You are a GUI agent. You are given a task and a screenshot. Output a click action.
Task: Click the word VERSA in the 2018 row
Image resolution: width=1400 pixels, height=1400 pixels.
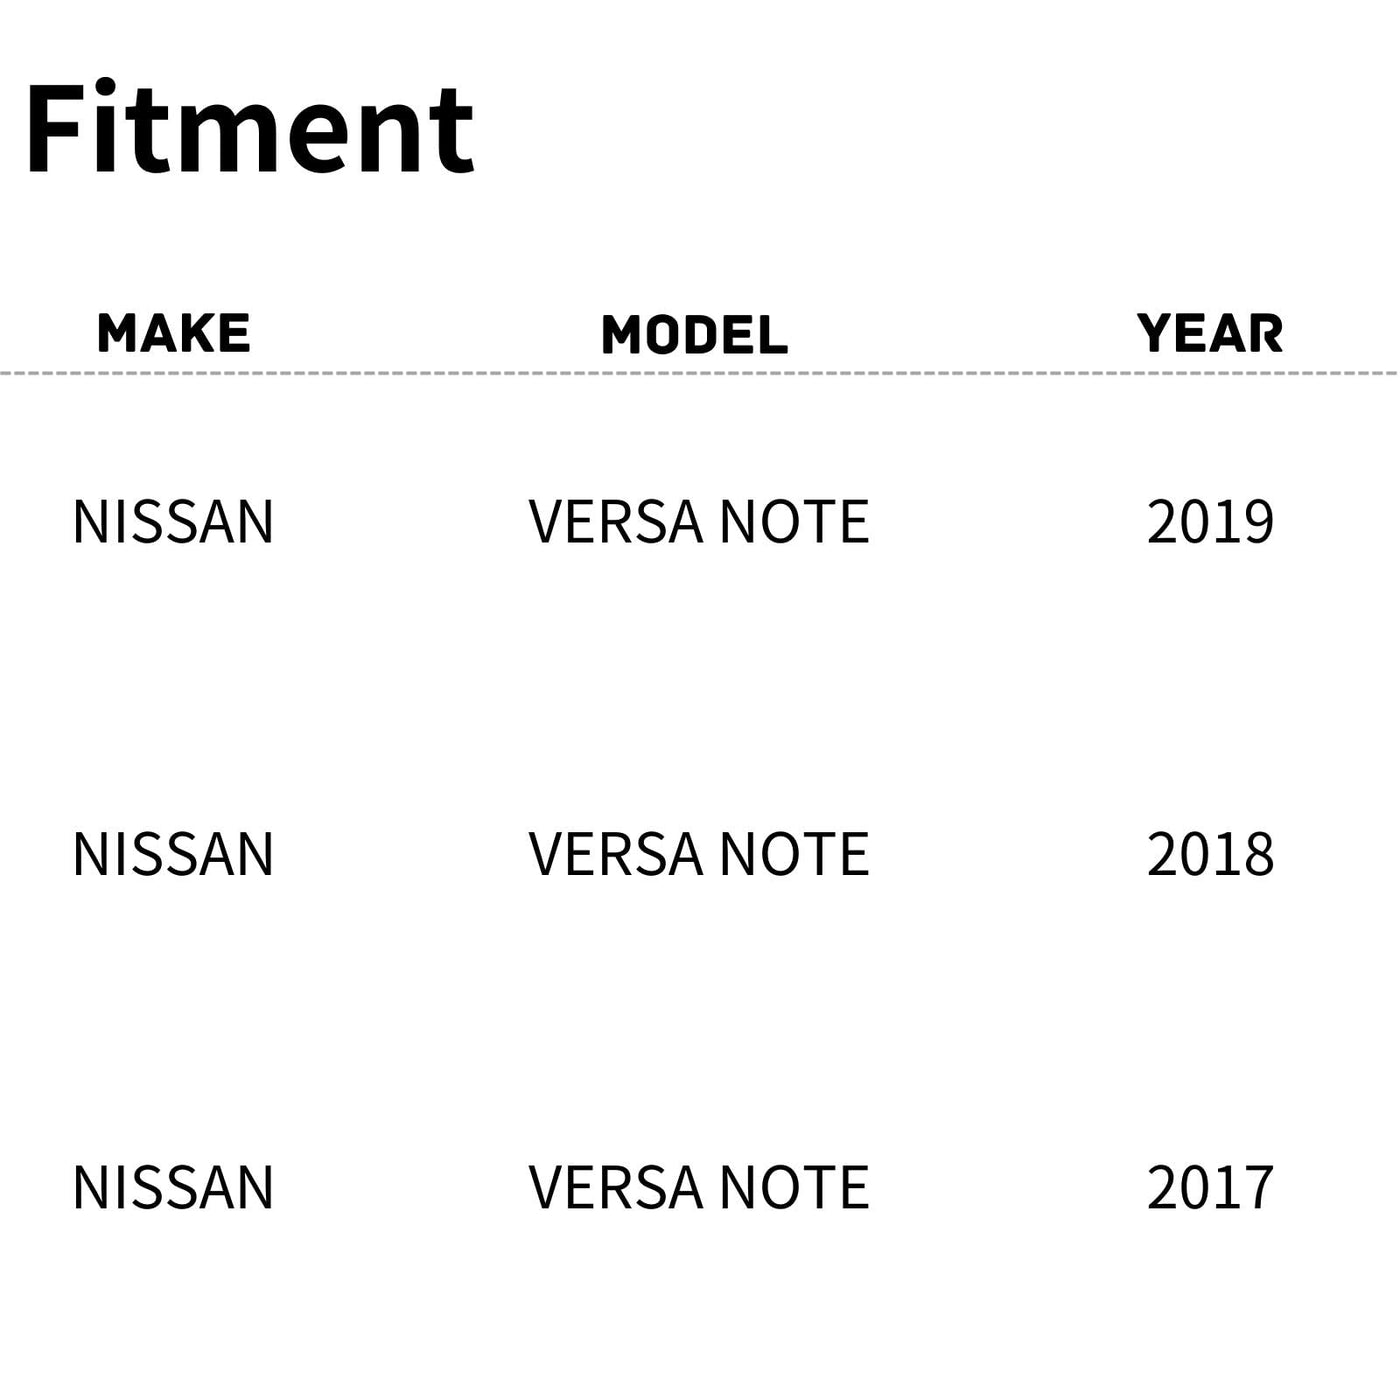tap(615, 855)
